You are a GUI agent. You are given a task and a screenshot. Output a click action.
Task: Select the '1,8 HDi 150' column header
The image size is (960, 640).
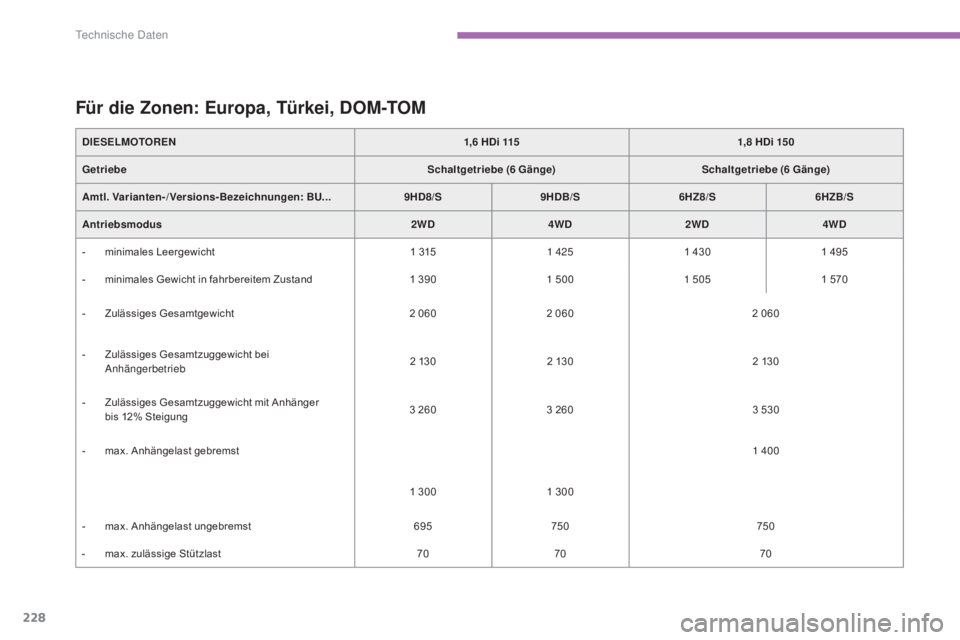pos(766,142)
